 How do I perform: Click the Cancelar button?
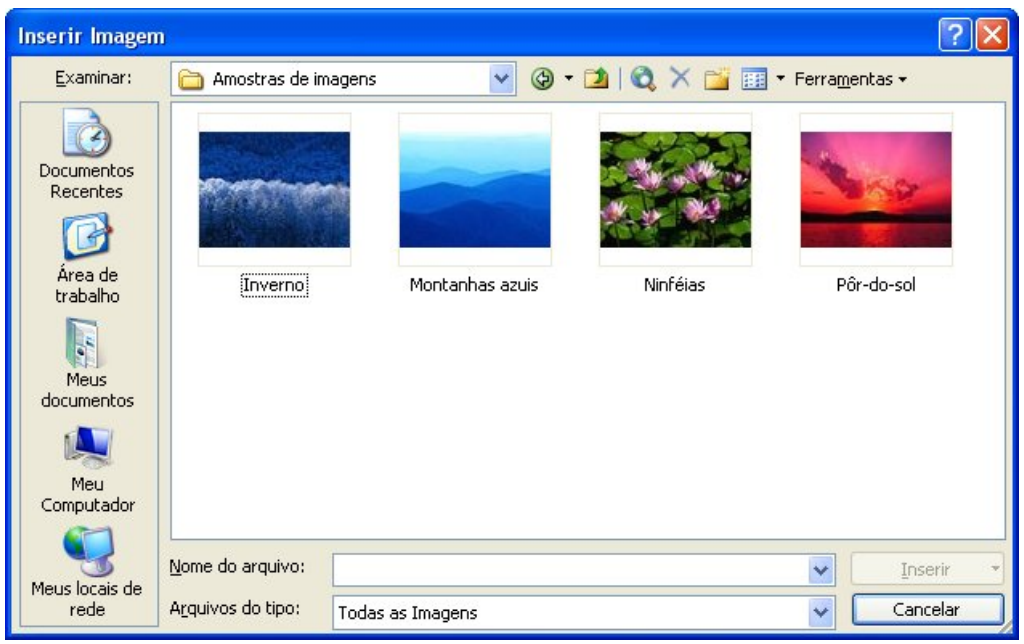click(926, 609)
